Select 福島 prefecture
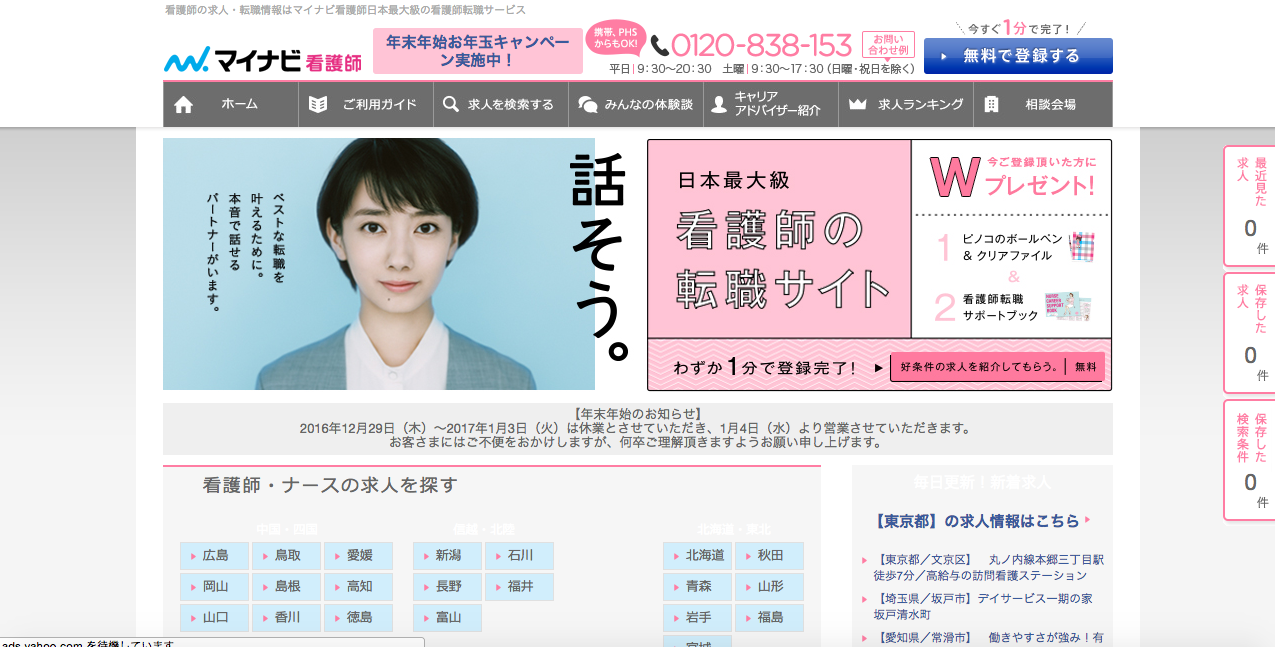Image resolution: width=1275 pixels, height=647 pixels. 770,618
